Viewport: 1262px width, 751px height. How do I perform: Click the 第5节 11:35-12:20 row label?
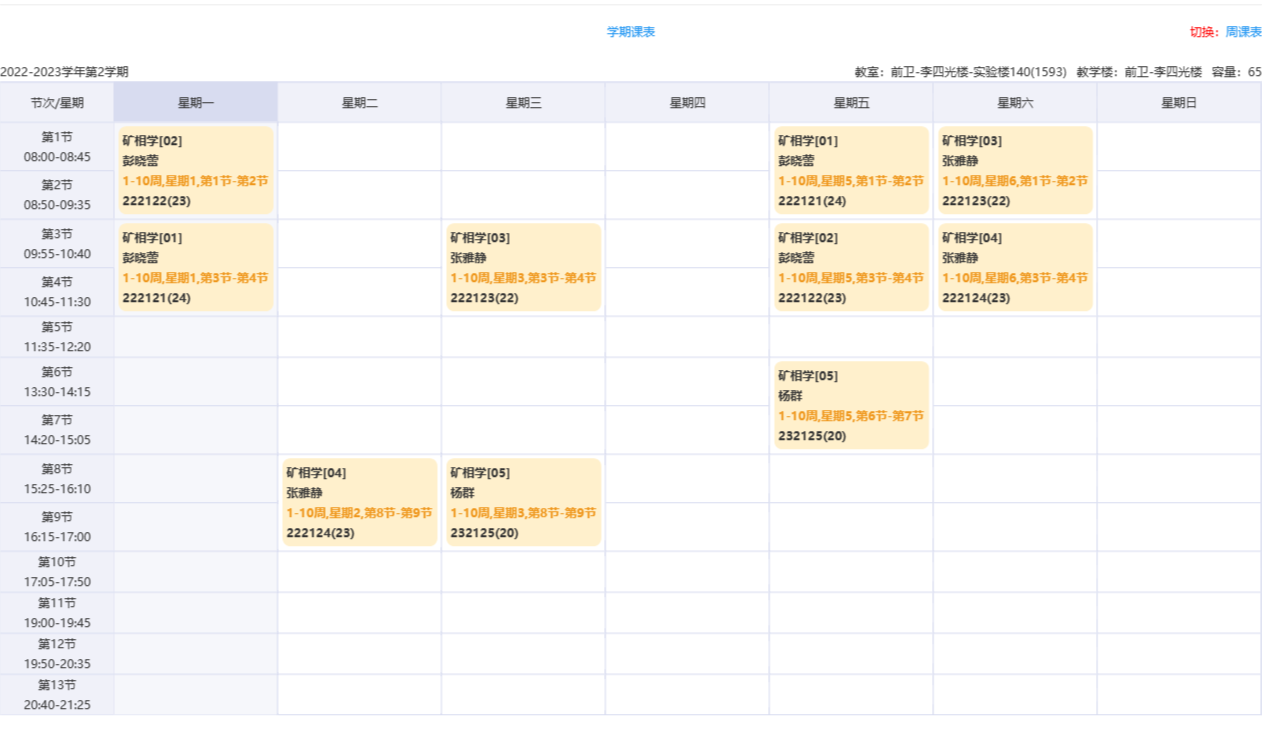pyautogui.click(x=57, y=337)
